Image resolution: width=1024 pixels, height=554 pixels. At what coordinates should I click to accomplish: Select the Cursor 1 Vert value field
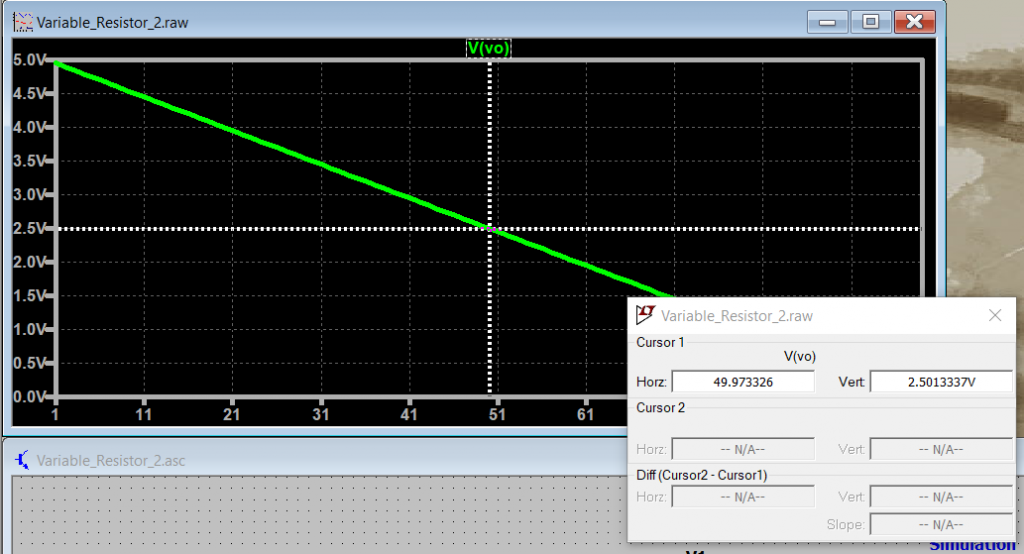(x=941, y=381)
